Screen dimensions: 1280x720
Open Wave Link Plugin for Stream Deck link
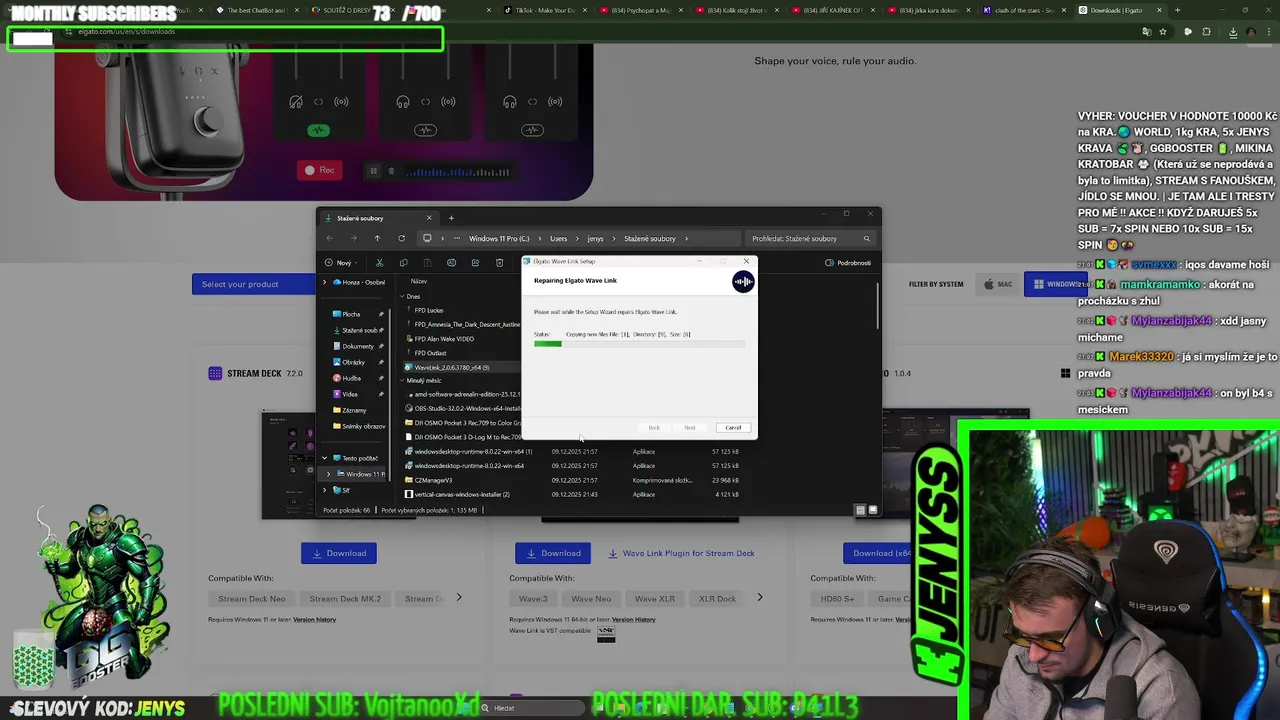click(681, 553)
